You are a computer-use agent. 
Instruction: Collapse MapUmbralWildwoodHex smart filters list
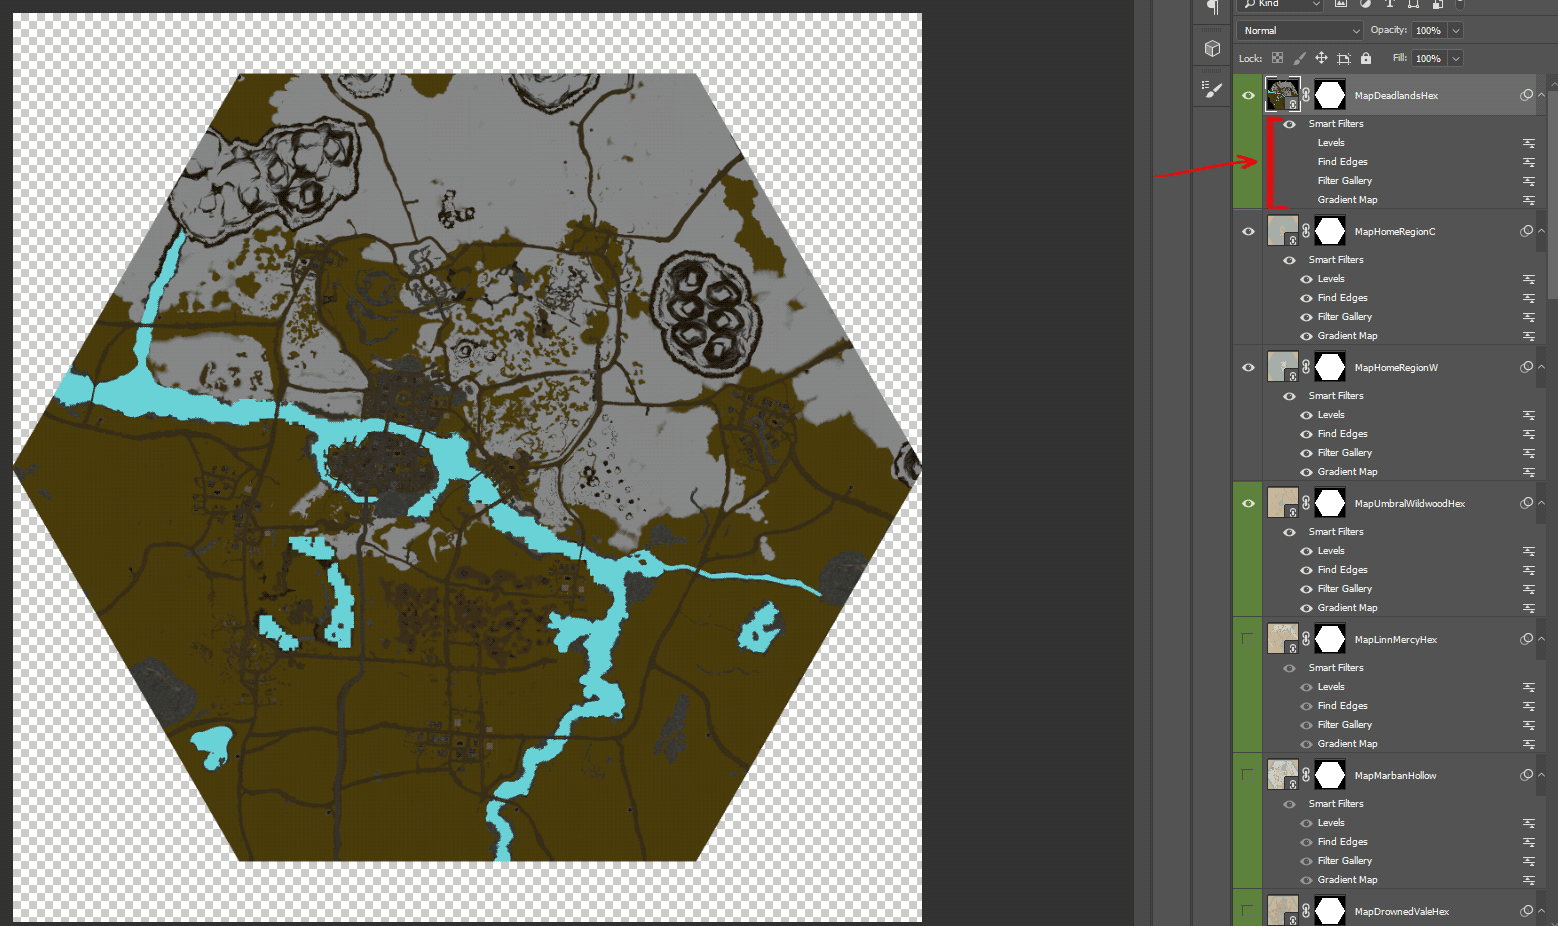pos(1541,503)
